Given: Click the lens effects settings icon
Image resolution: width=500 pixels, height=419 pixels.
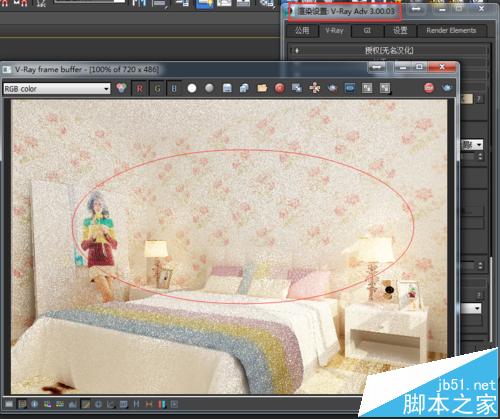Looking at the screenshot, I should click(x=162, y=404).
